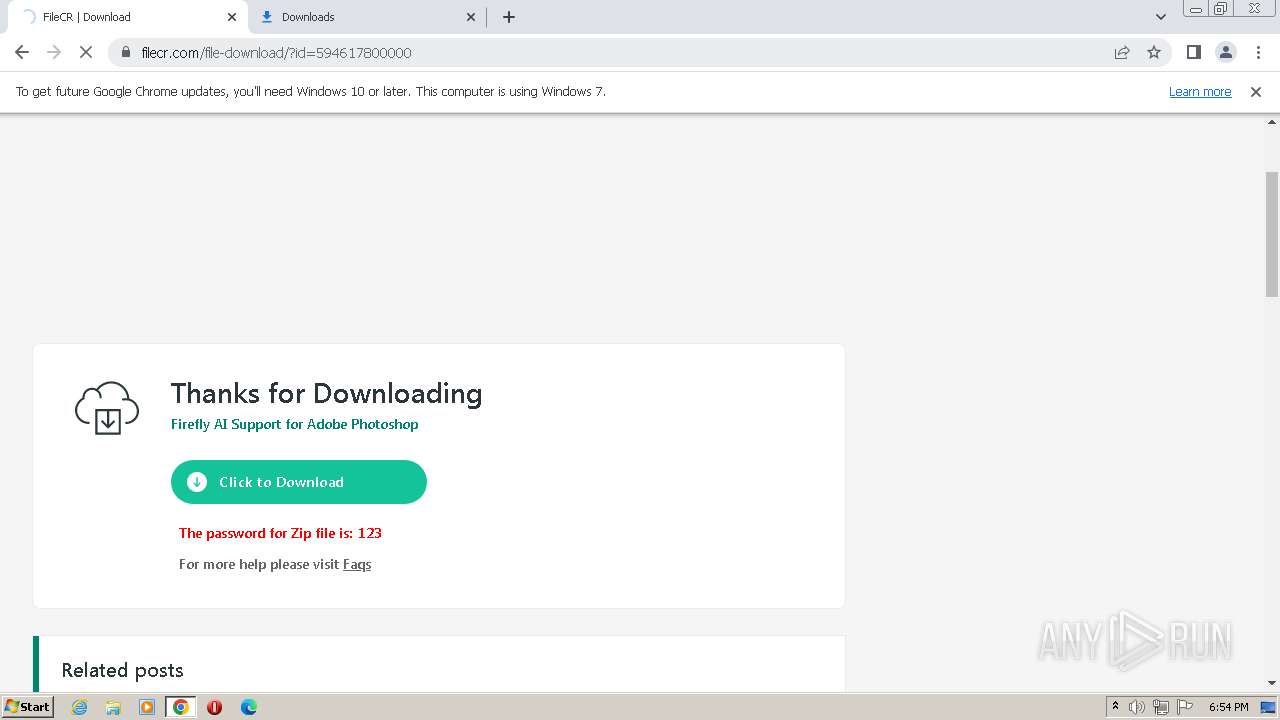This screenshot has height=720, width=1280.
Task: Close the FileCR Download tab
Action: click(232, 17)
